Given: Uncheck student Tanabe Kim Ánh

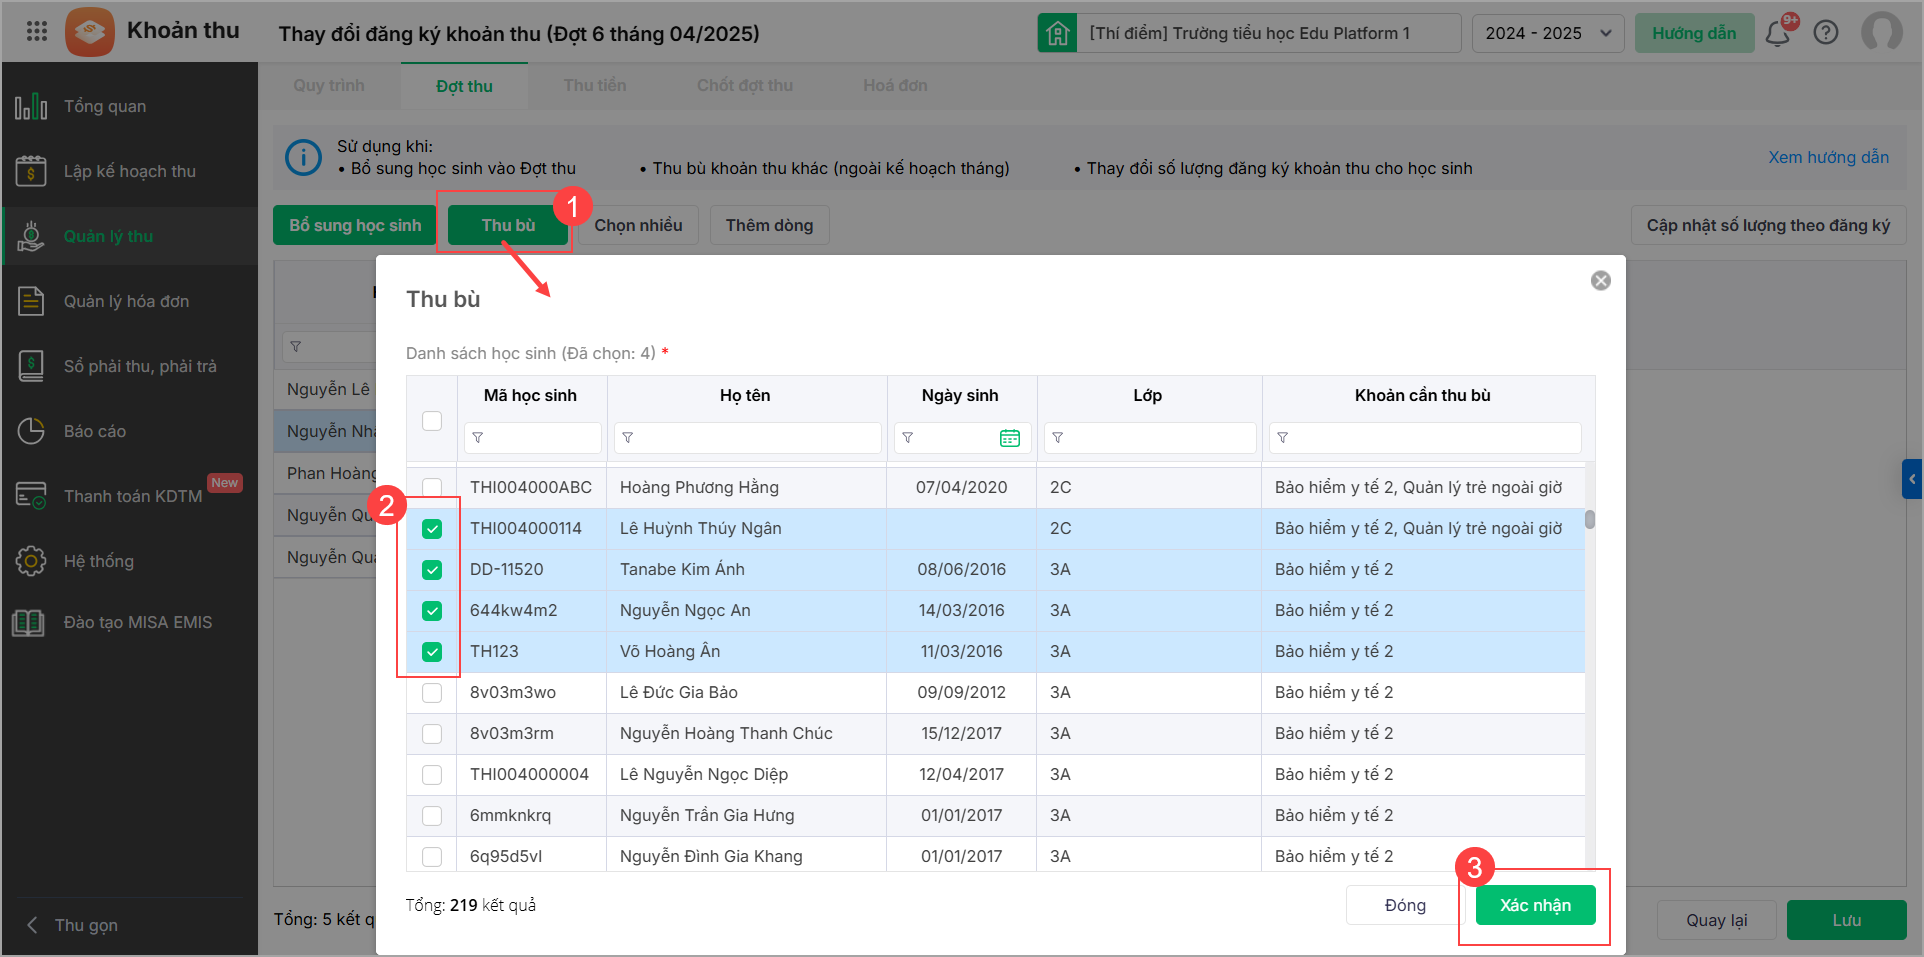Looking at the screenshot, I should point(432,570).
